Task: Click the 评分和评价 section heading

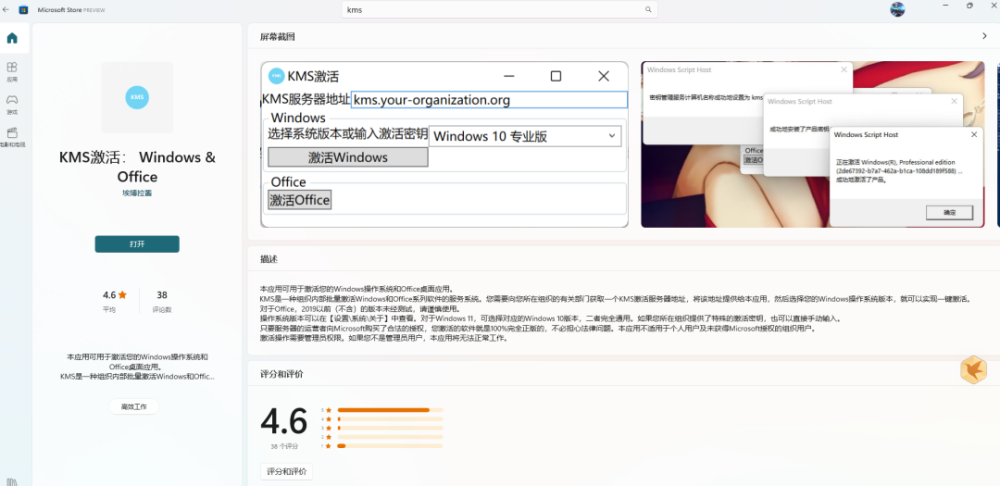Action: [x=282, y=374]
